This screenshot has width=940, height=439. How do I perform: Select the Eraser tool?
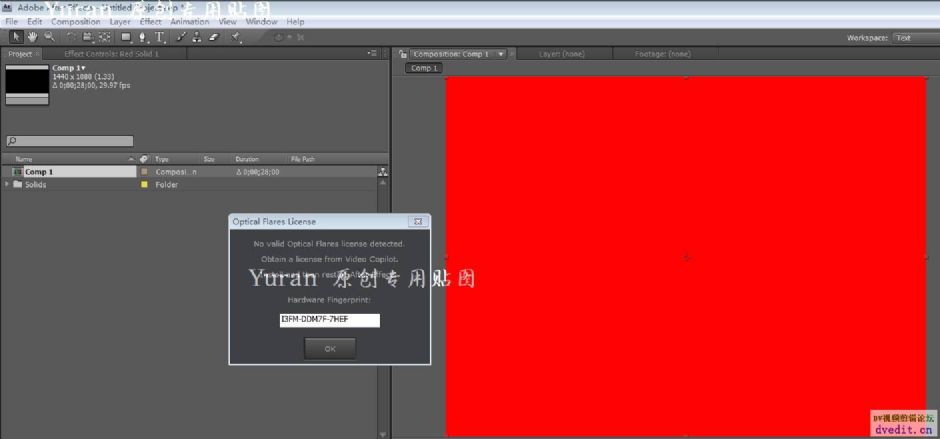(214, 37)
